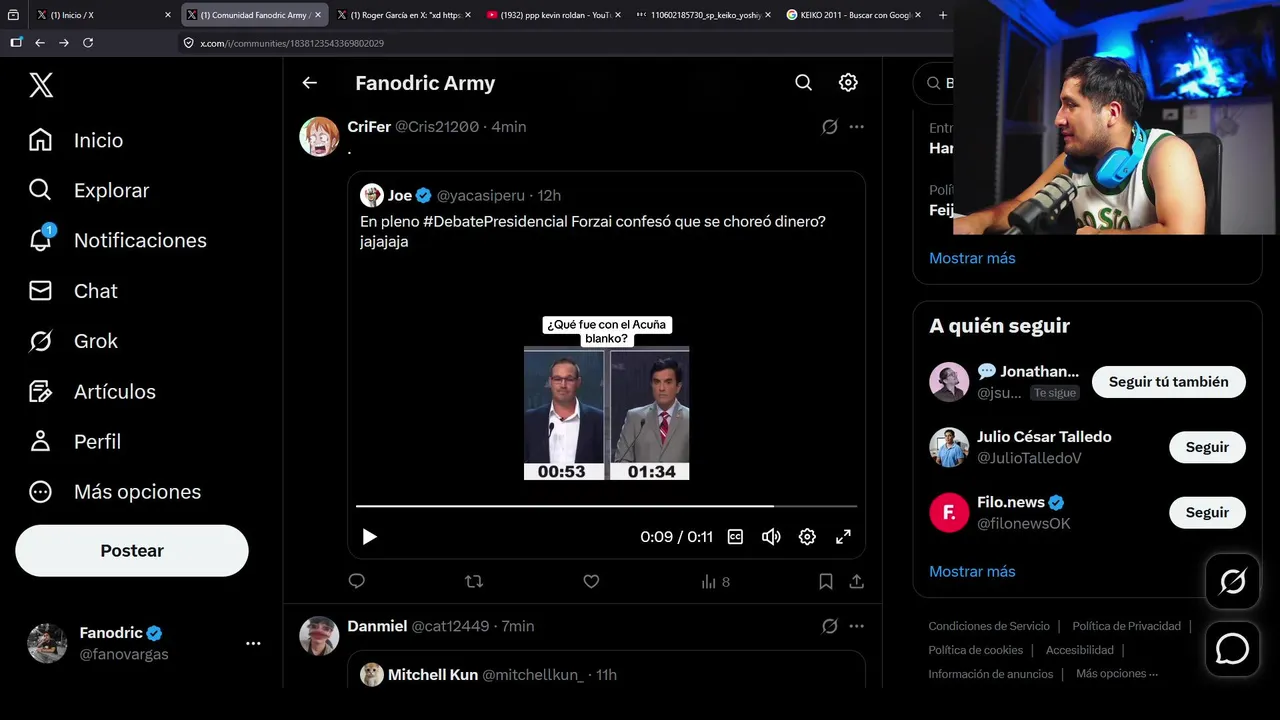Click Seguir tú también for Jonathan
This screenshot has width=1280, height=720.
(1168, 381)
